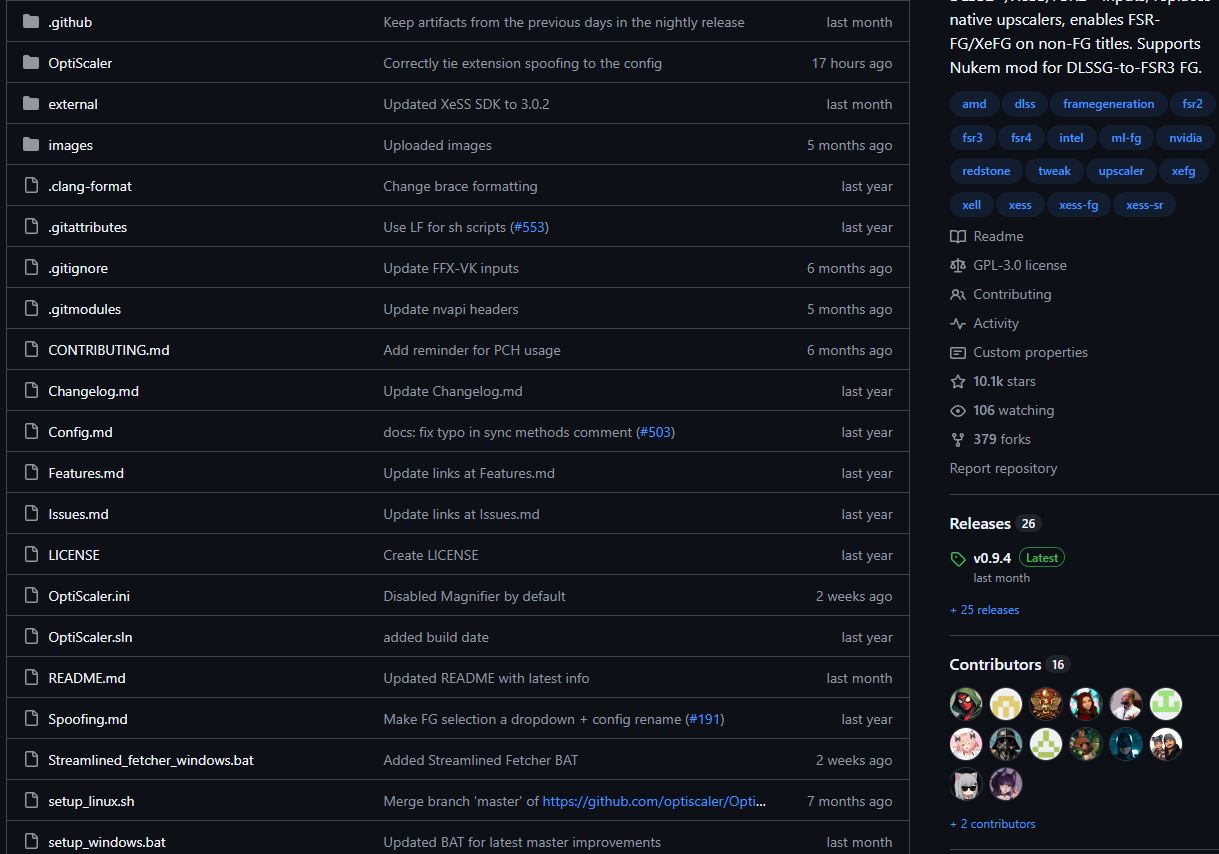Open the .gitignore file
This screenshot has width=1219, height=854.
(78, 268)
